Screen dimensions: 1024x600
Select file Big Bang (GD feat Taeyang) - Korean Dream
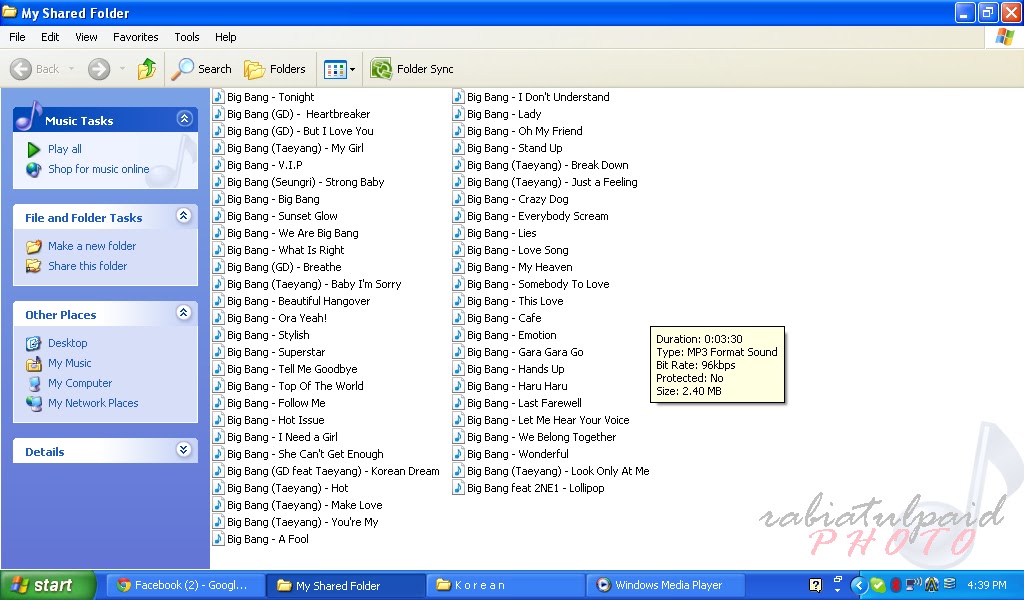click(x=333, y=471)
